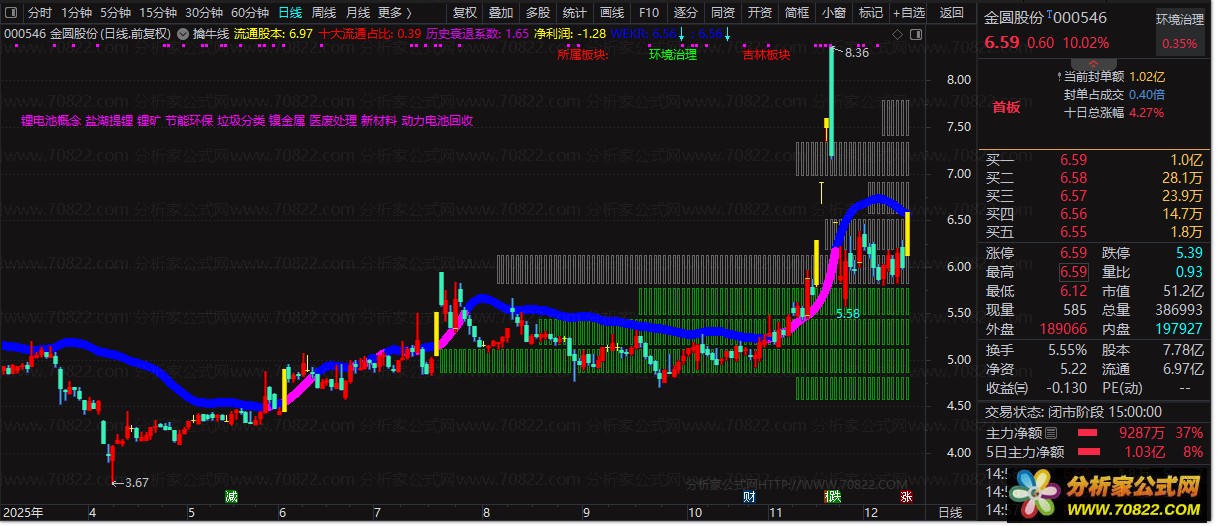This screenshot has width=1217, height=526.
Task: Click the low price label 3.67
Action: point(136,483)
